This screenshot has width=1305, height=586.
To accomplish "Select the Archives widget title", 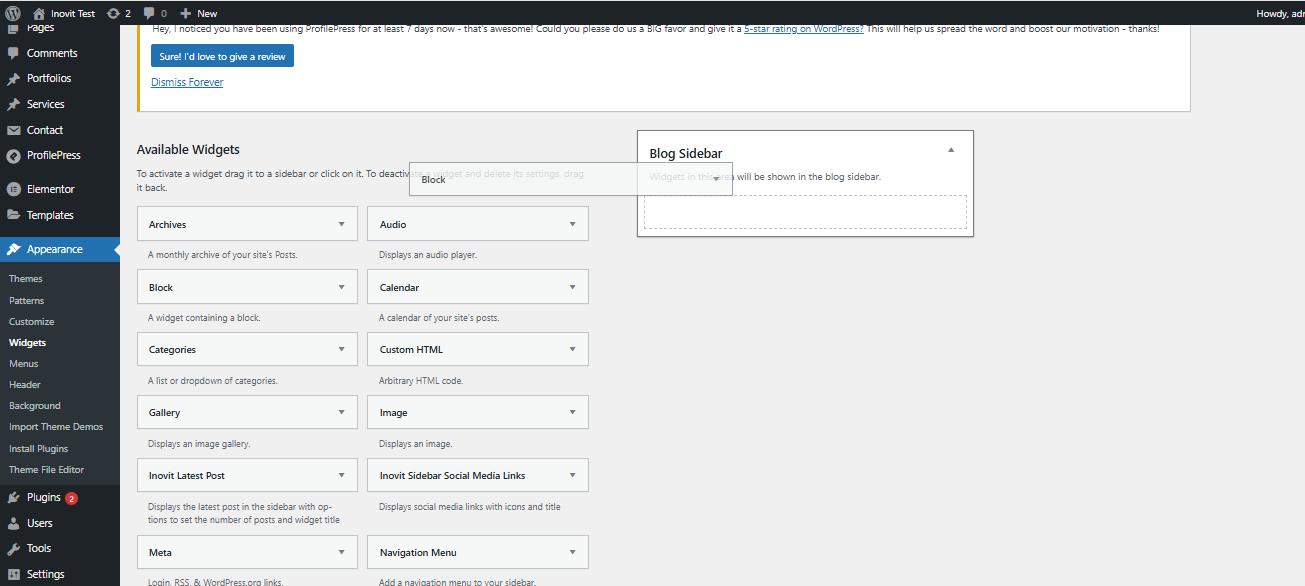I will tap(168, 225).
